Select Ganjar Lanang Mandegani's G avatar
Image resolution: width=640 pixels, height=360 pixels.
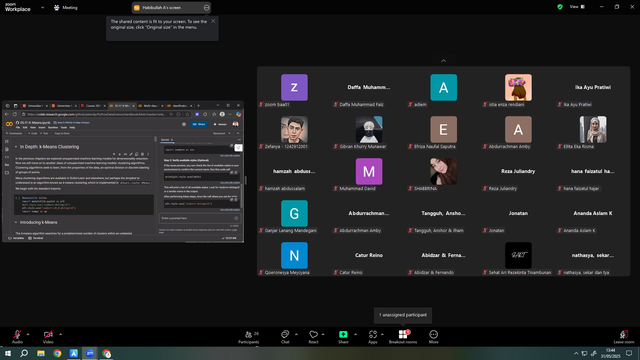[294, 213]
